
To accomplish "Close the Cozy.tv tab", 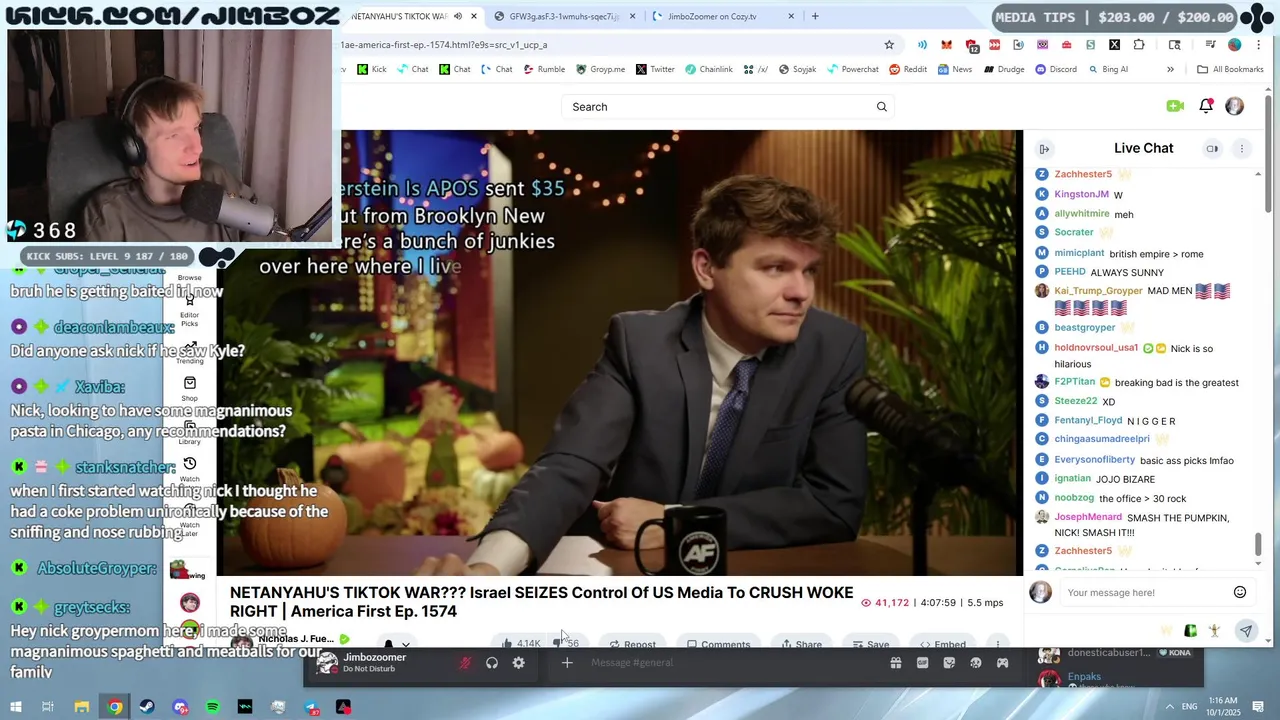I will coord(791,16).
